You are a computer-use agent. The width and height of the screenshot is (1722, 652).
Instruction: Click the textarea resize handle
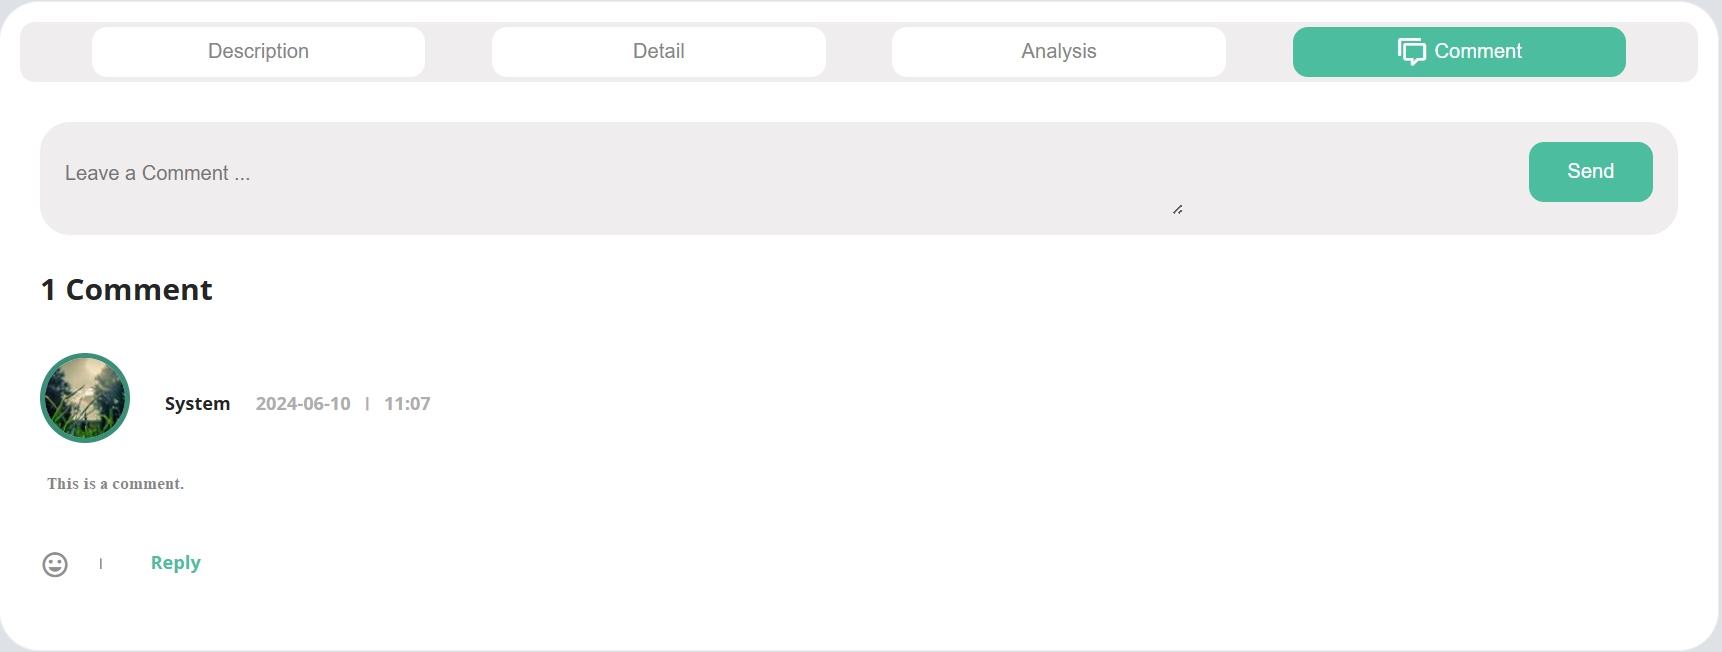pos(1178,209)
